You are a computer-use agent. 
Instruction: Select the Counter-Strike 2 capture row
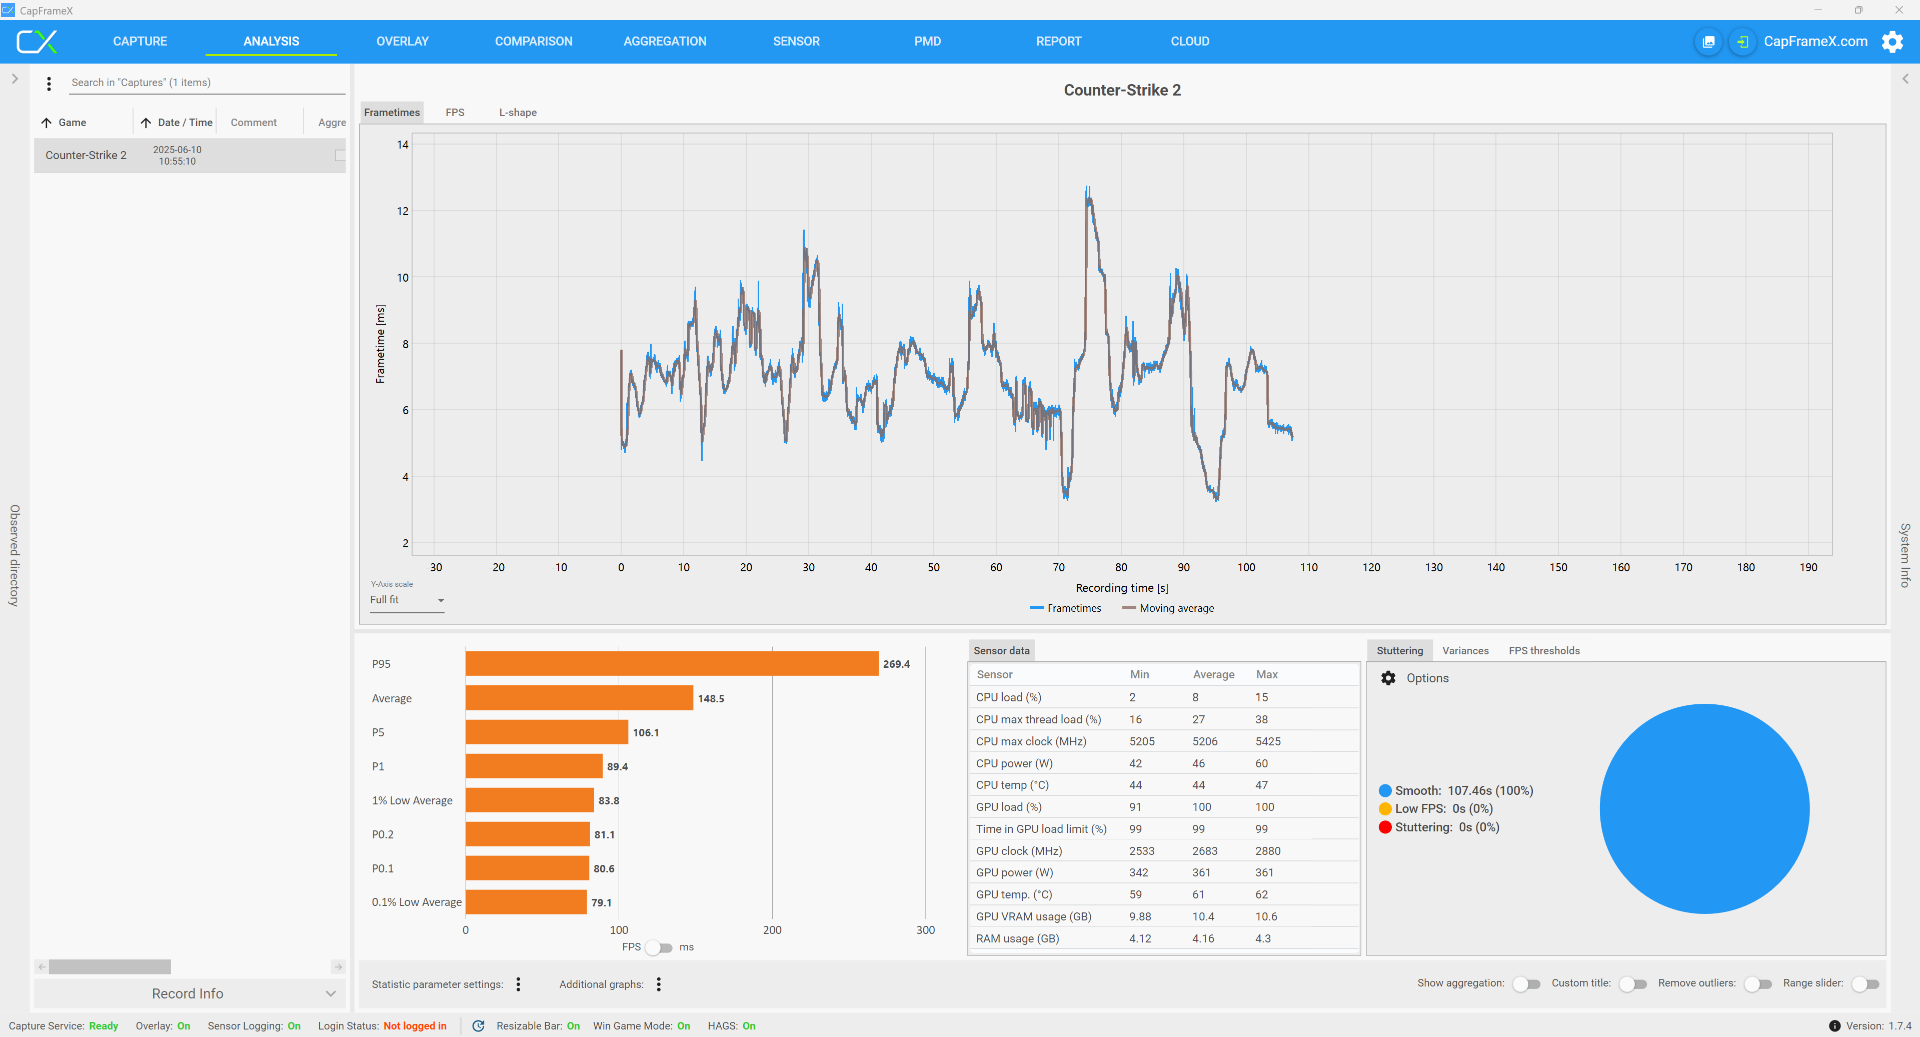pyautogui.click(x=190, y=156)
